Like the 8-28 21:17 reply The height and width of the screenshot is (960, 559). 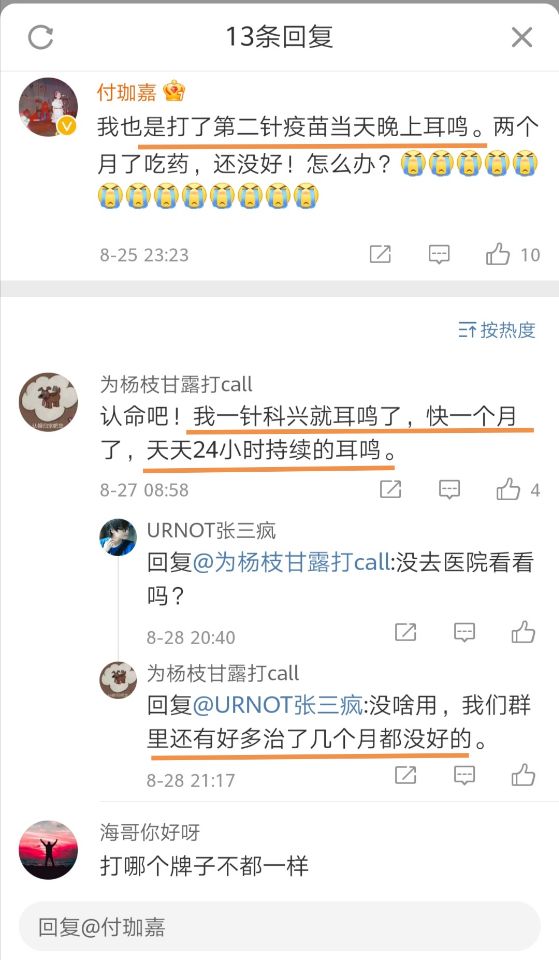523,775
